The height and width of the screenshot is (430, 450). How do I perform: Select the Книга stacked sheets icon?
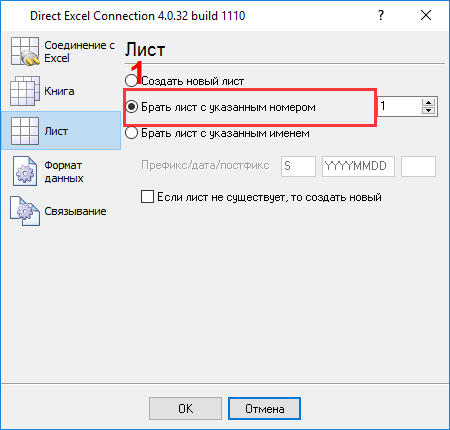[x=25, y=91]
